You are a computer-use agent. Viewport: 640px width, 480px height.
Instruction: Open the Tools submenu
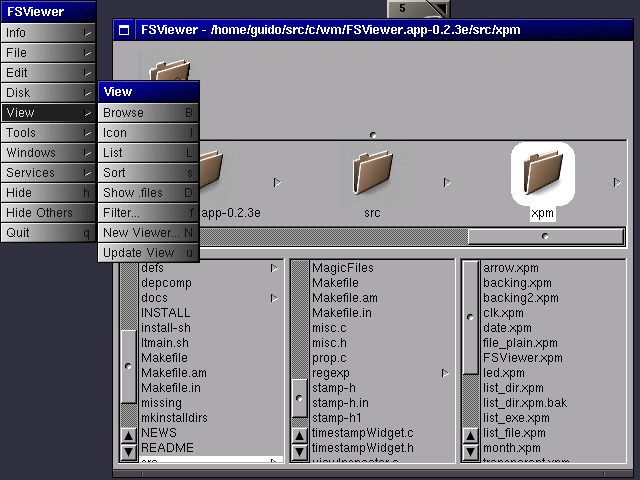(x=48, y=132)
